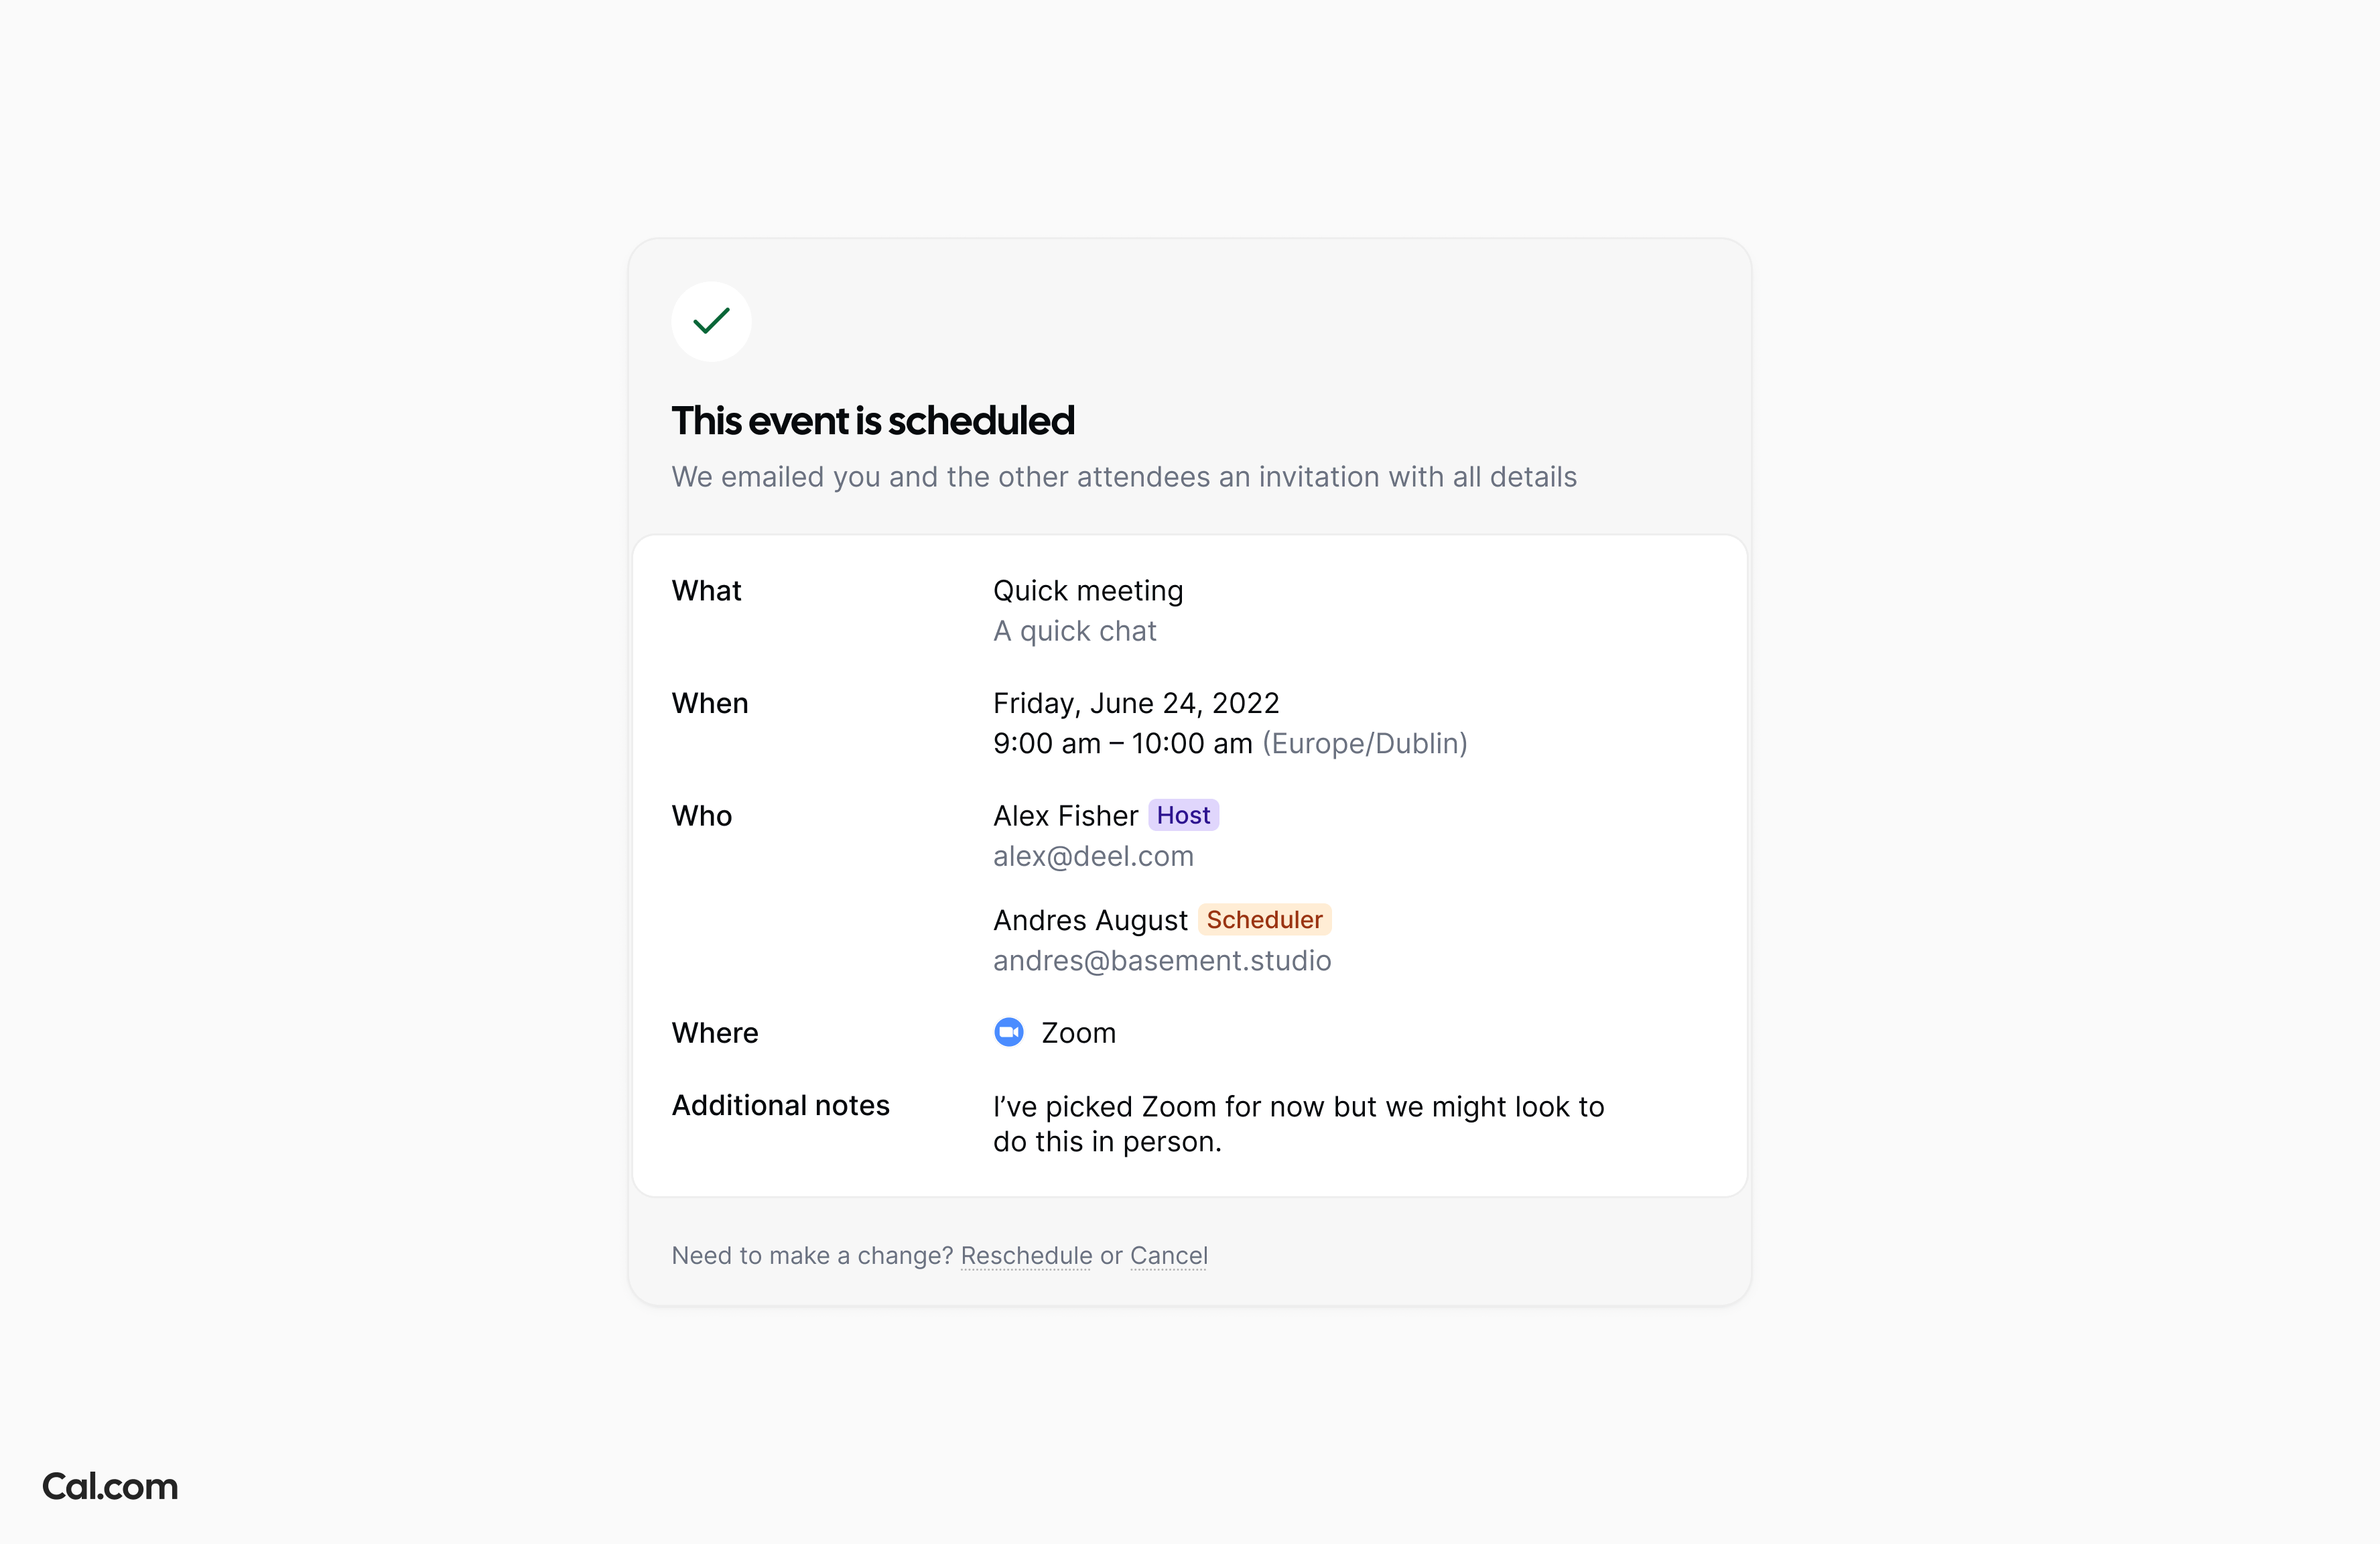This screenshot has width=2380, height=1544.
Task: Click the "A quick chat" description
Action: click(1074, 632)
